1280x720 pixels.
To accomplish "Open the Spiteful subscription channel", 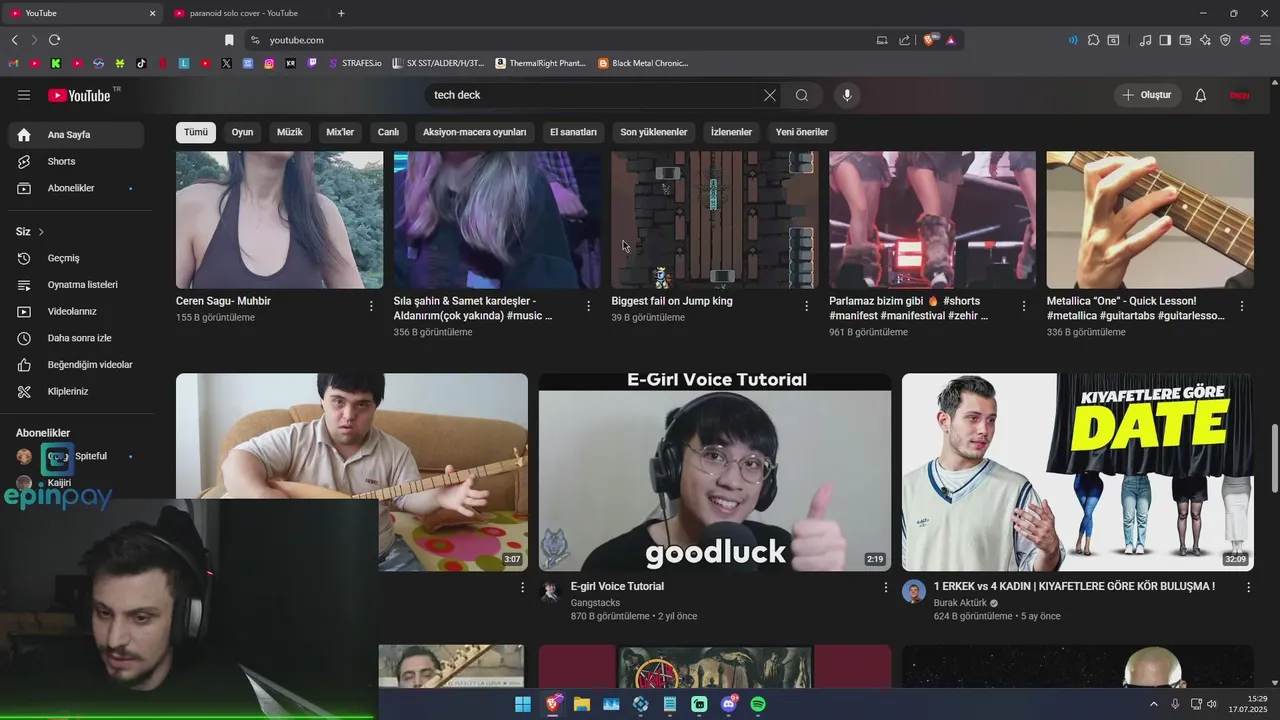I will click(74, 456).
